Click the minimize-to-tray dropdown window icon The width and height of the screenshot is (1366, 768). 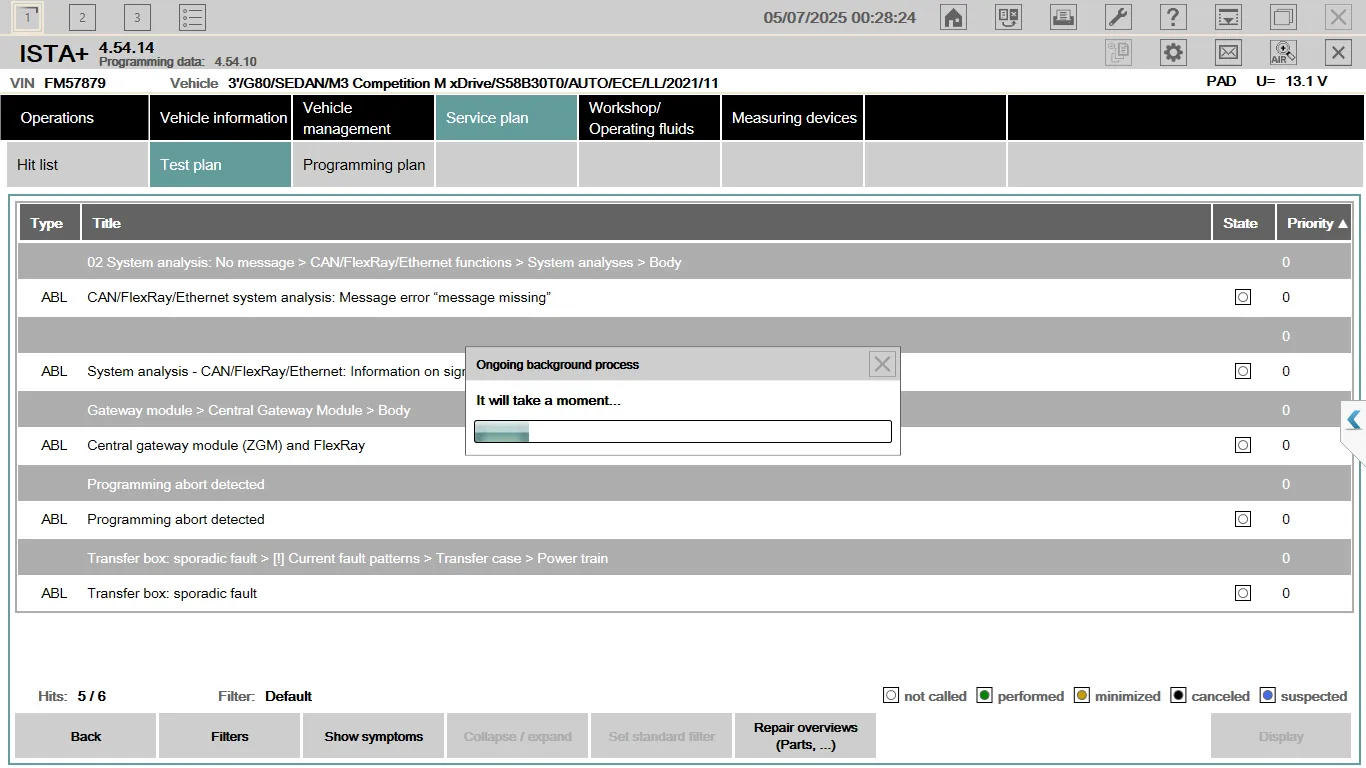tap(1228, 17)
